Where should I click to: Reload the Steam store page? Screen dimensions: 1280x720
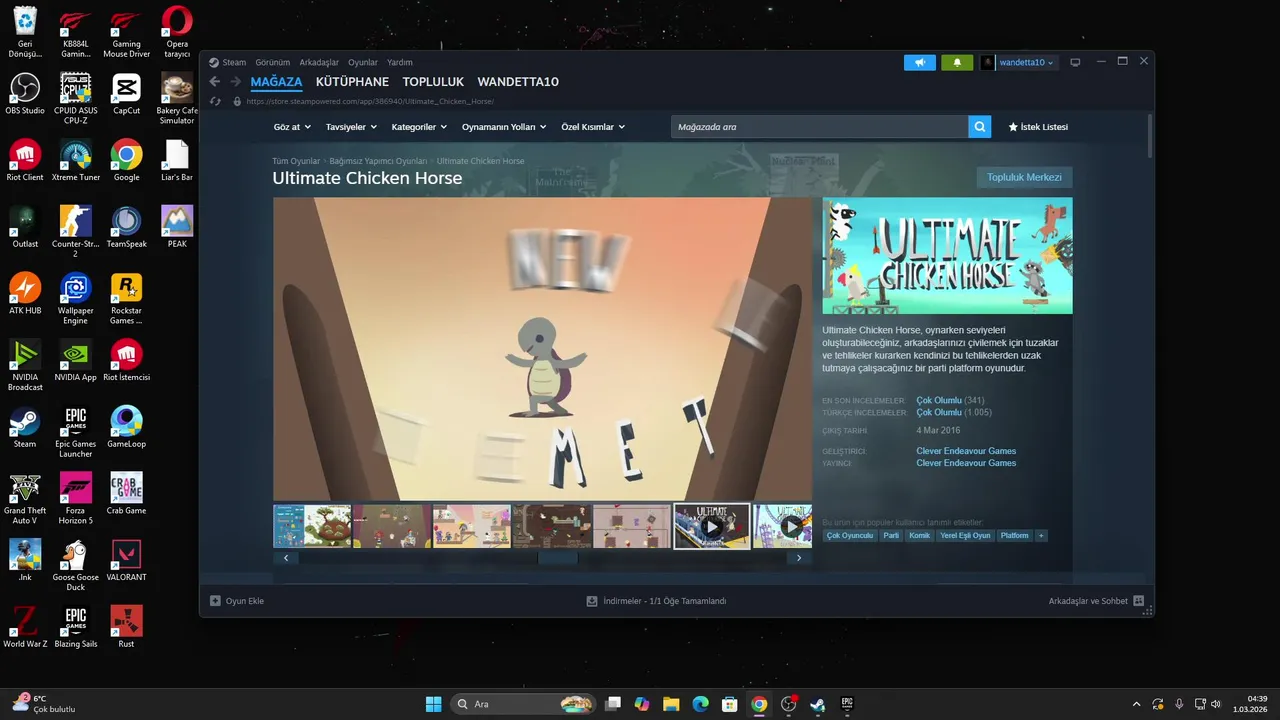point(215,101)
